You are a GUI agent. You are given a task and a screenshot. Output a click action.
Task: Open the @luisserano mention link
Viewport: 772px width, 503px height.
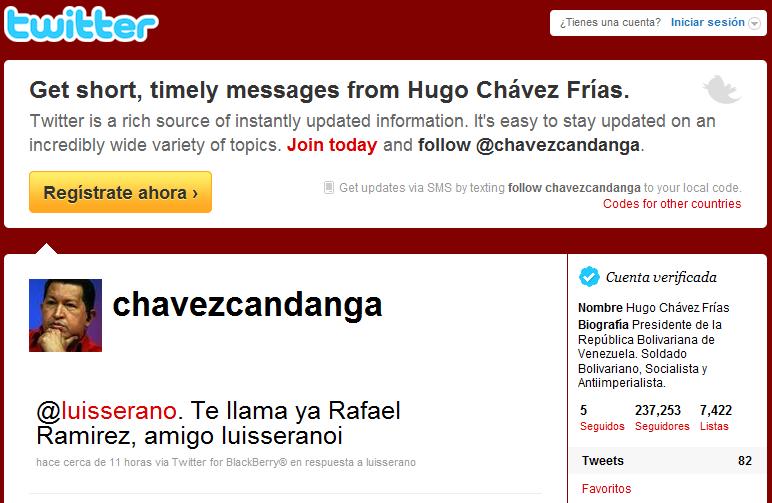click(107, 411)
